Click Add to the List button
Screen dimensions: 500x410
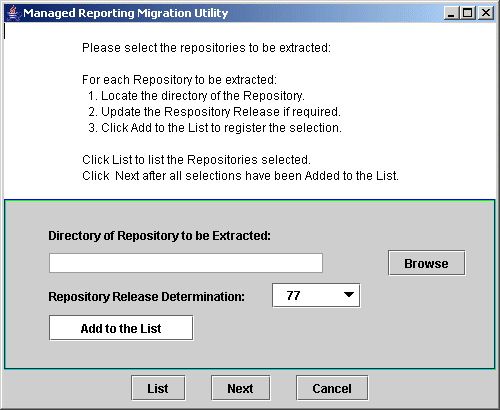coord(121,328)
